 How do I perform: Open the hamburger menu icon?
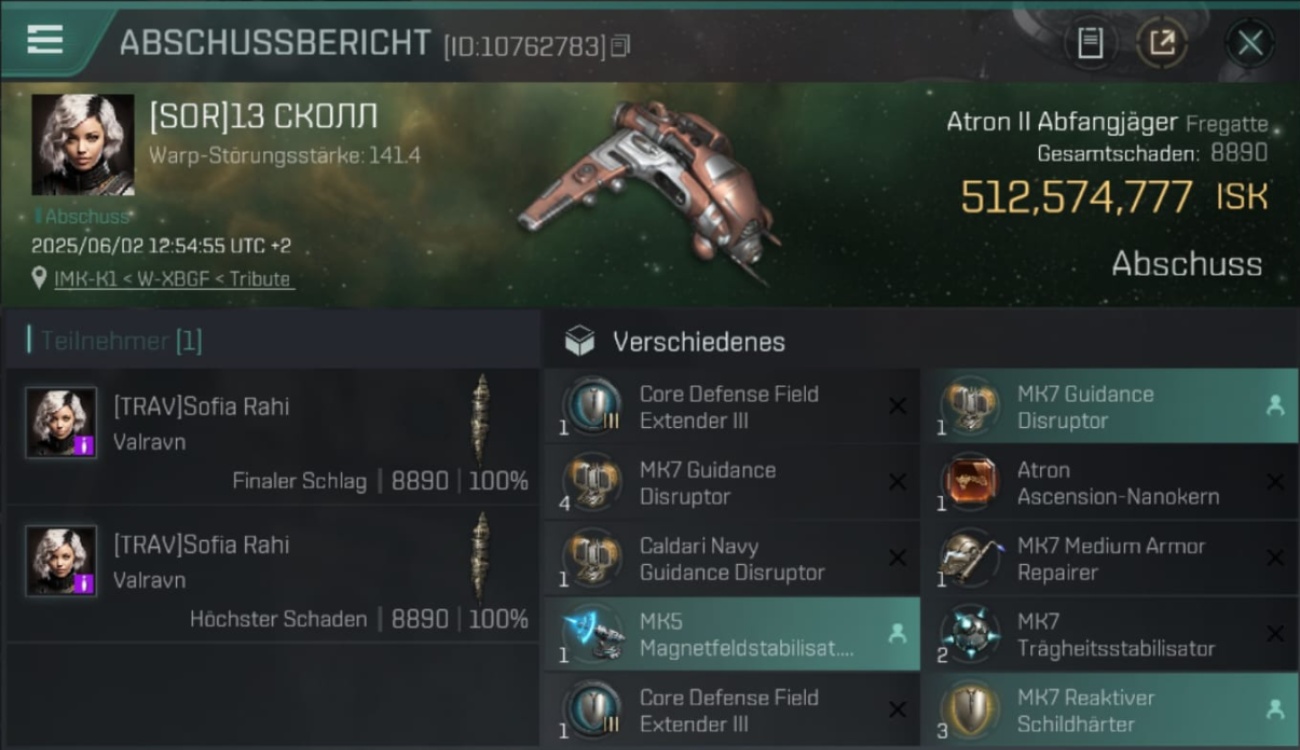point(45,39)
